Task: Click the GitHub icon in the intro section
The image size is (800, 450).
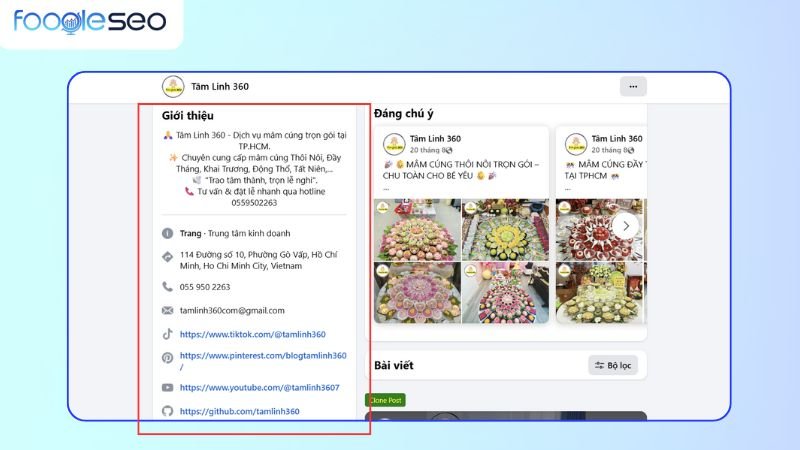Action: [167, 411]
